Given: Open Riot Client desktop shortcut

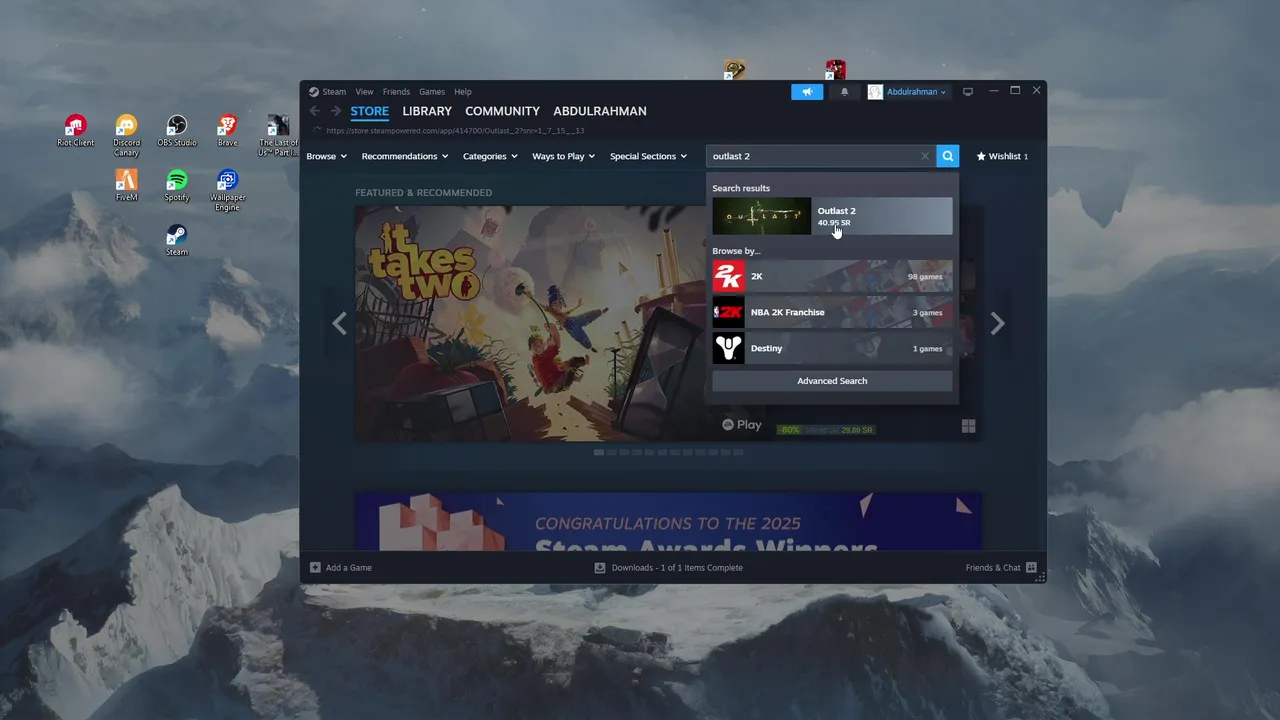Looking at the screenshot, I should pyautogui.click(x=75, y=130).
